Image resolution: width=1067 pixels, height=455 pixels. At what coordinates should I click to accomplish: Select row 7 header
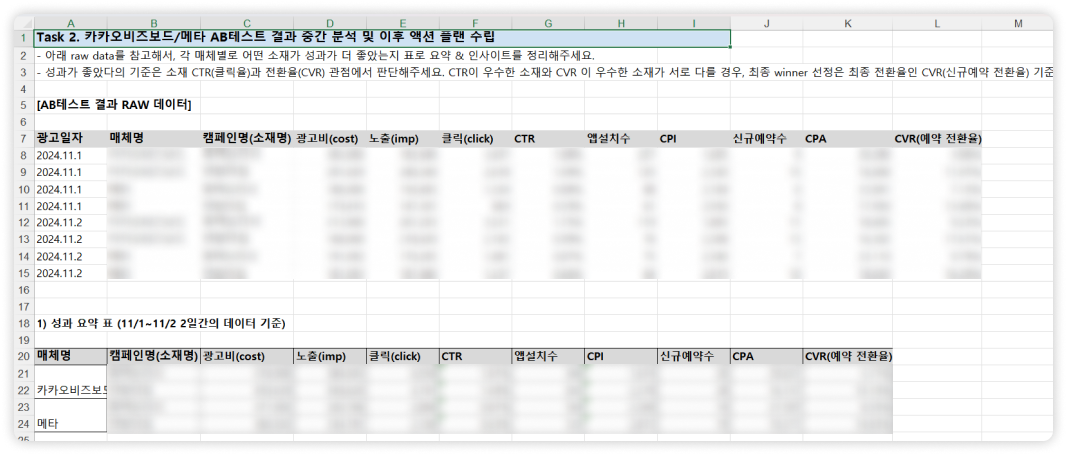click(x=22, y=138)
